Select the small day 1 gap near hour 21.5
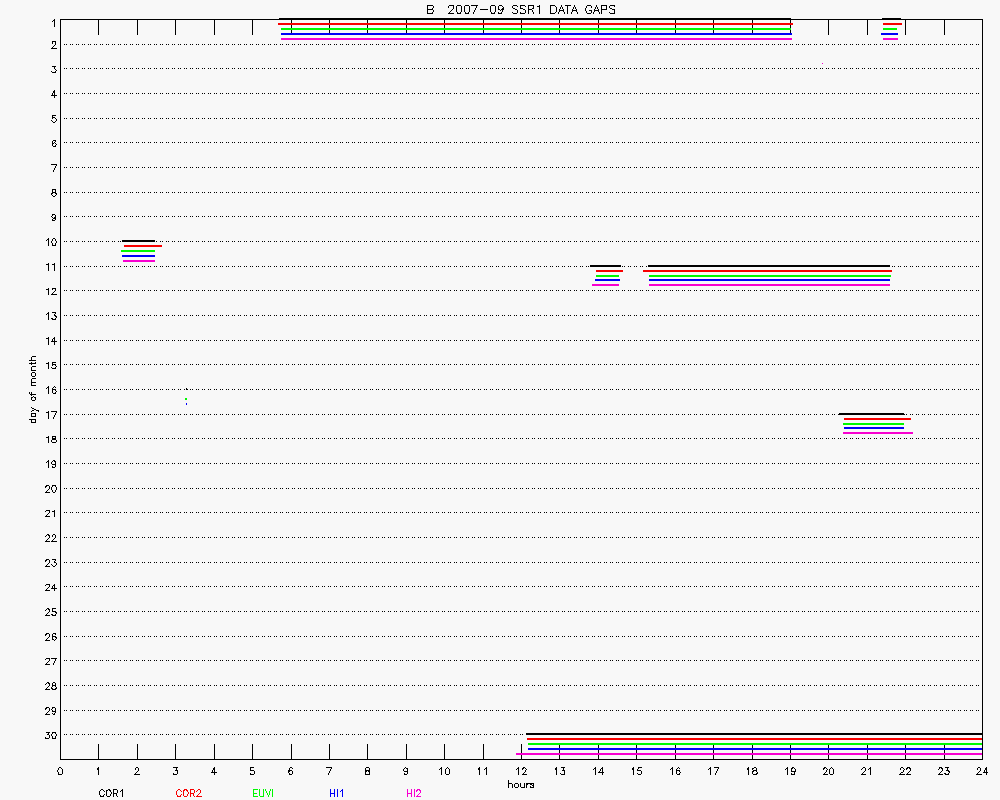Screen dimensions: 1000x800 (x=890, y=29)
